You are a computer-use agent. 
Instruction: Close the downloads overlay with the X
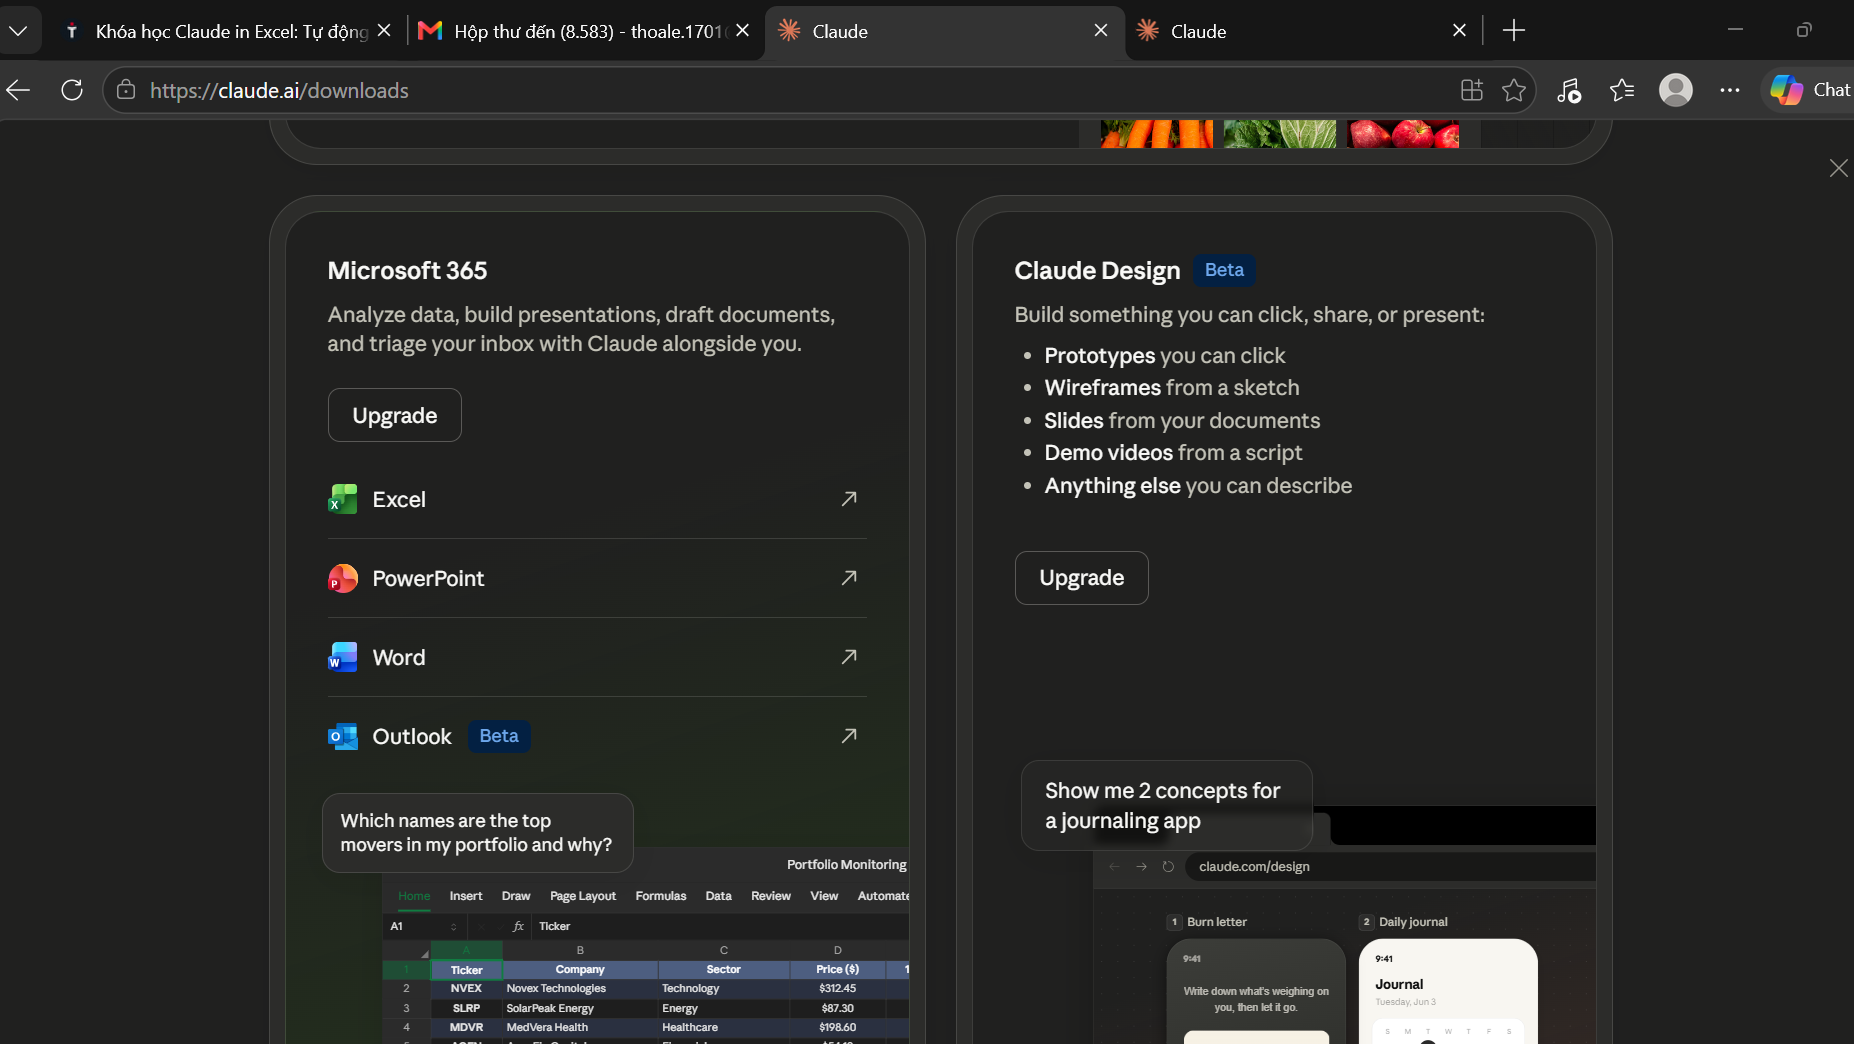(x=1838, y=168)
